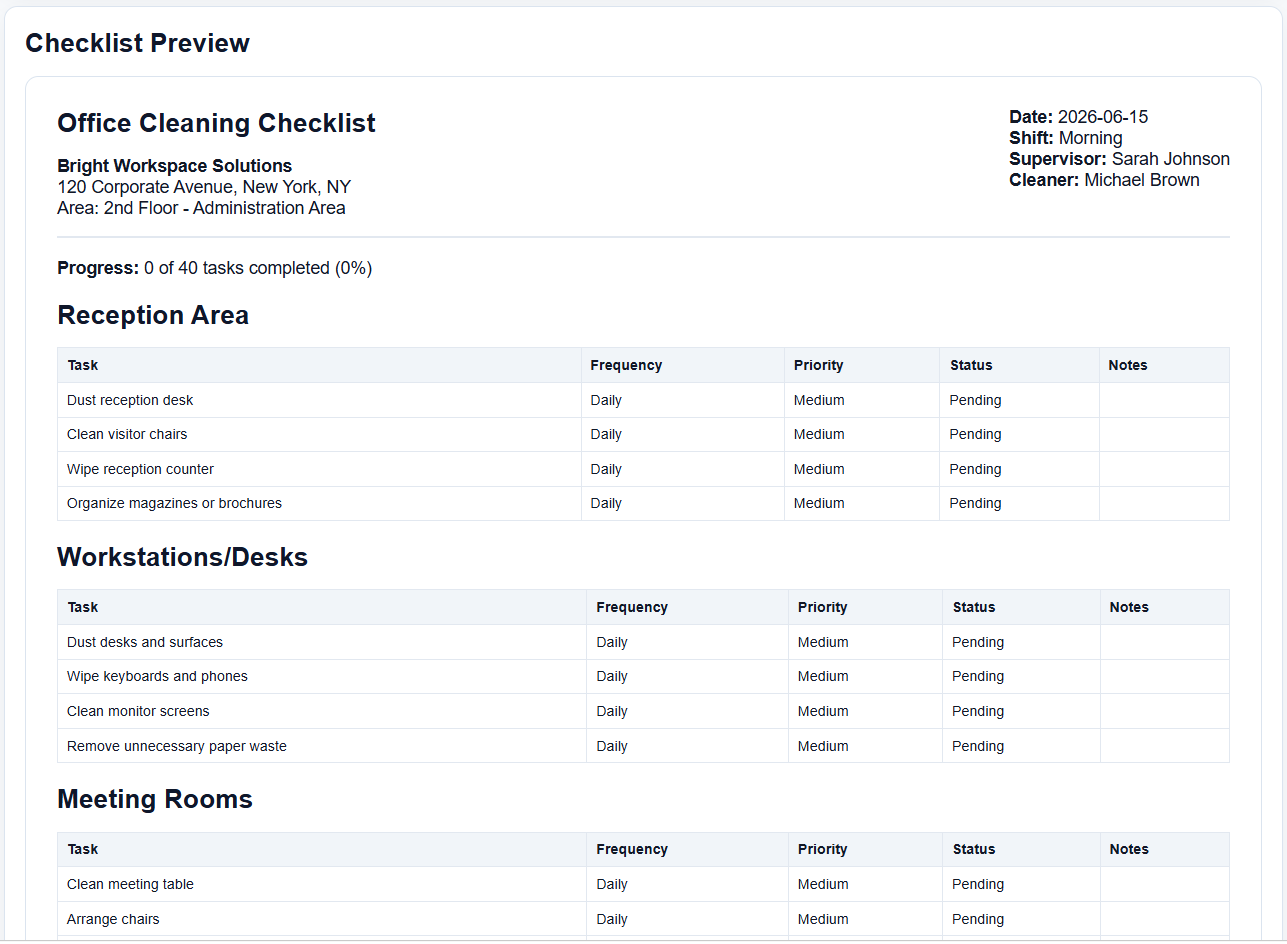Viewport: 1287px width, 944px height.
Task: Click the Date 2026-06-15 entry
Action: [1079, 117]
